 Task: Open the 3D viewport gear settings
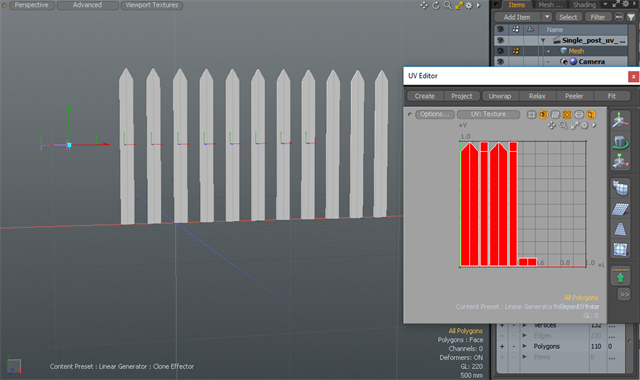point(469,5)
